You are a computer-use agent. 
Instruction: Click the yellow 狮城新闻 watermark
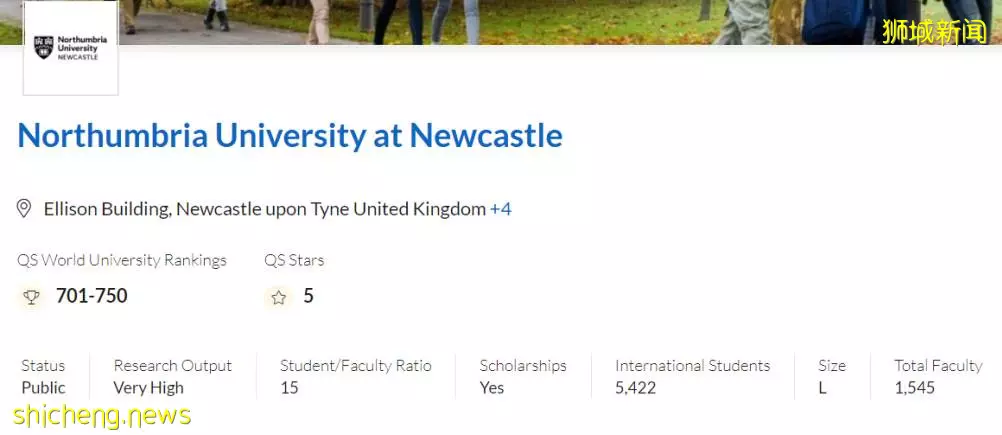[x=935, y=31]
